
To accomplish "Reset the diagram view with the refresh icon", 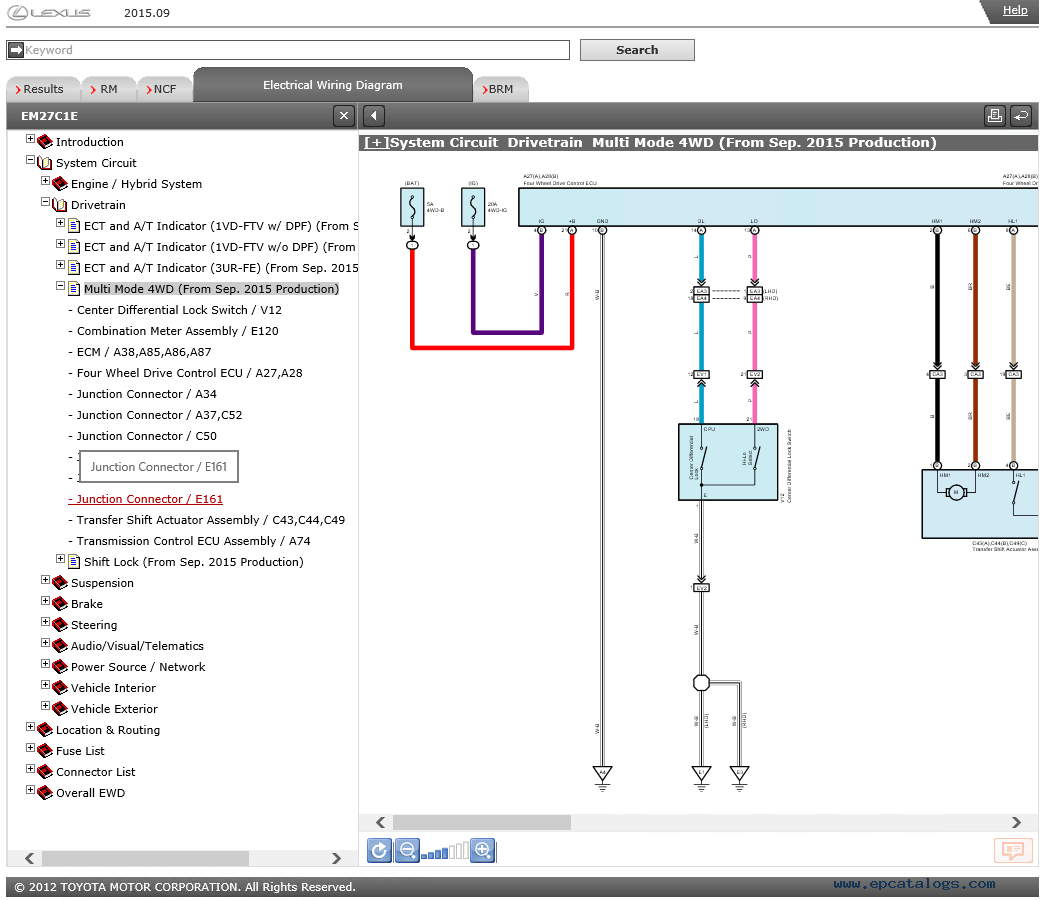I will pyautogui.click(x=379, y=851).
